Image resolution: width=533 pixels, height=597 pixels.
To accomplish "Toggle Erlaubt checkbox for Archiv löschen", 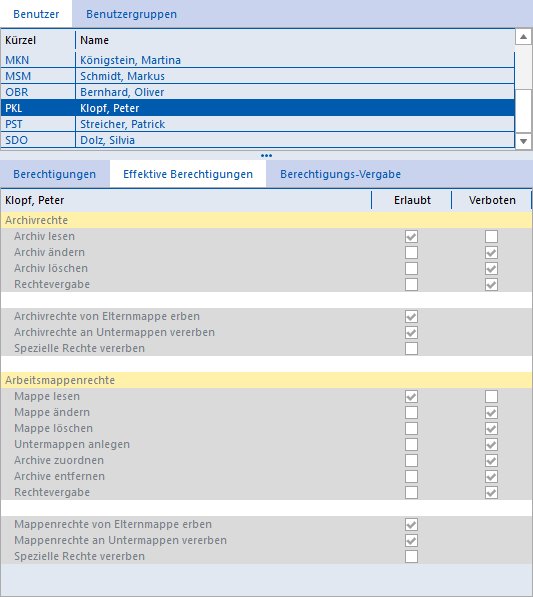I will [x=411, y=268].
